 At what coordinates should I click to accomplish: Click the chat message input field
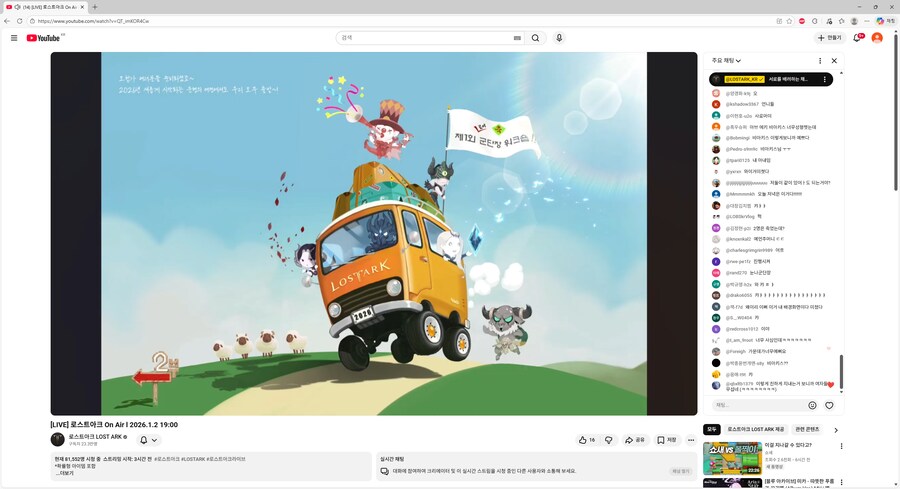[759, 405]
